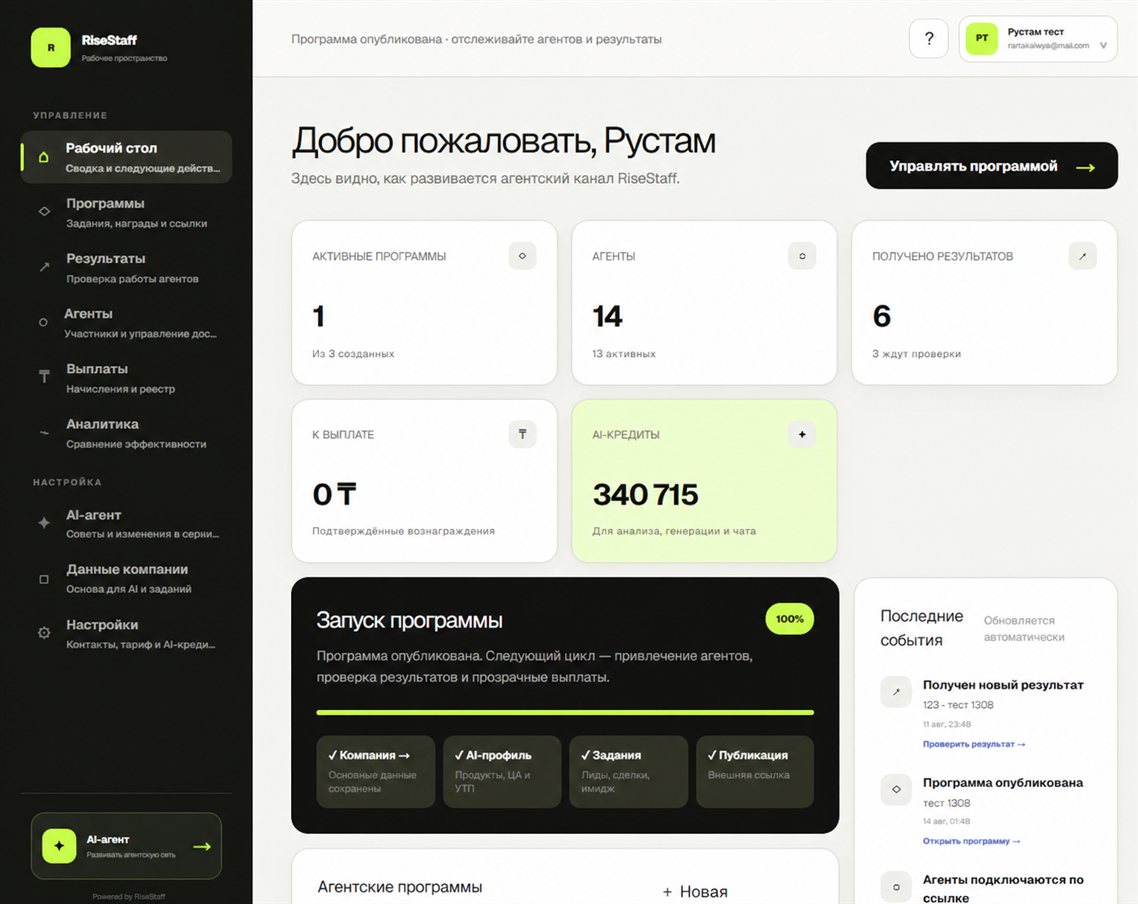Click the diamond icon on Активные программы card
The height and width of the screenshot is (904, 1138).
click(523, 255)
